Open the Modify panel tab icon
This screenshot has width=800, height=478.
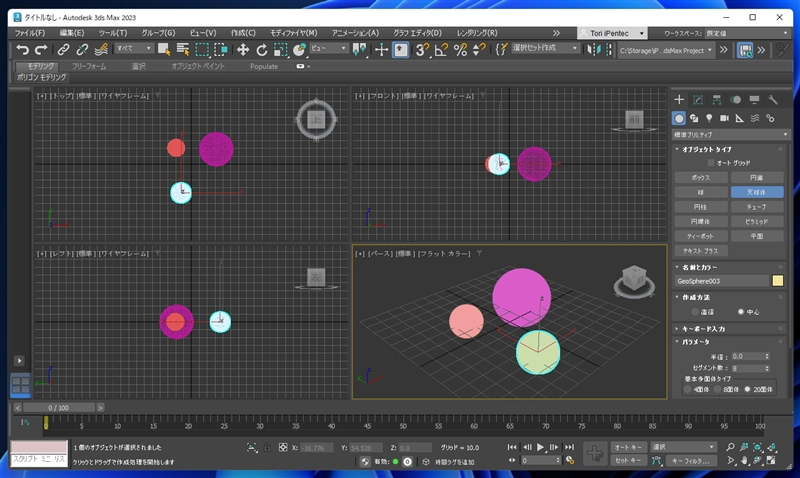[x=697, y=99]
